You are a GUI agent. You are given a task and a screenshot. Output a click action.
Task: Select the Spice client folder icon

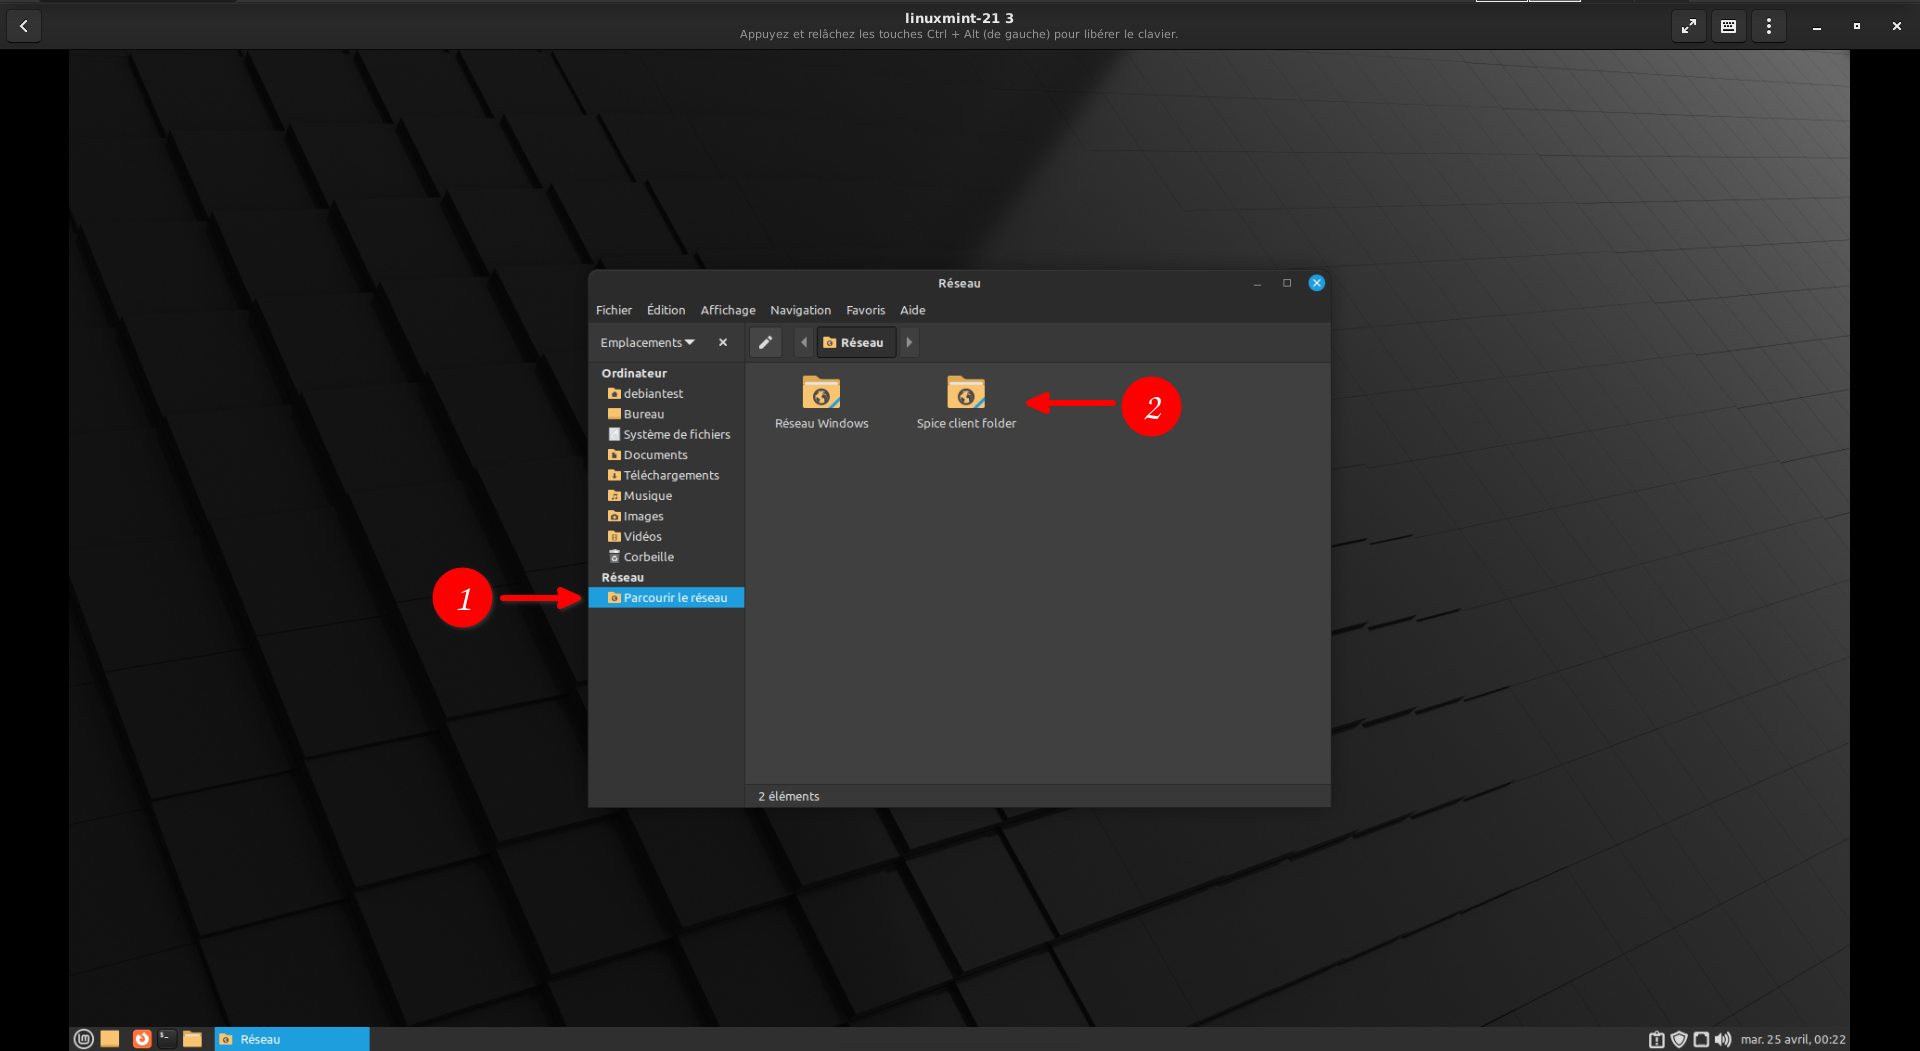[966, 402]
